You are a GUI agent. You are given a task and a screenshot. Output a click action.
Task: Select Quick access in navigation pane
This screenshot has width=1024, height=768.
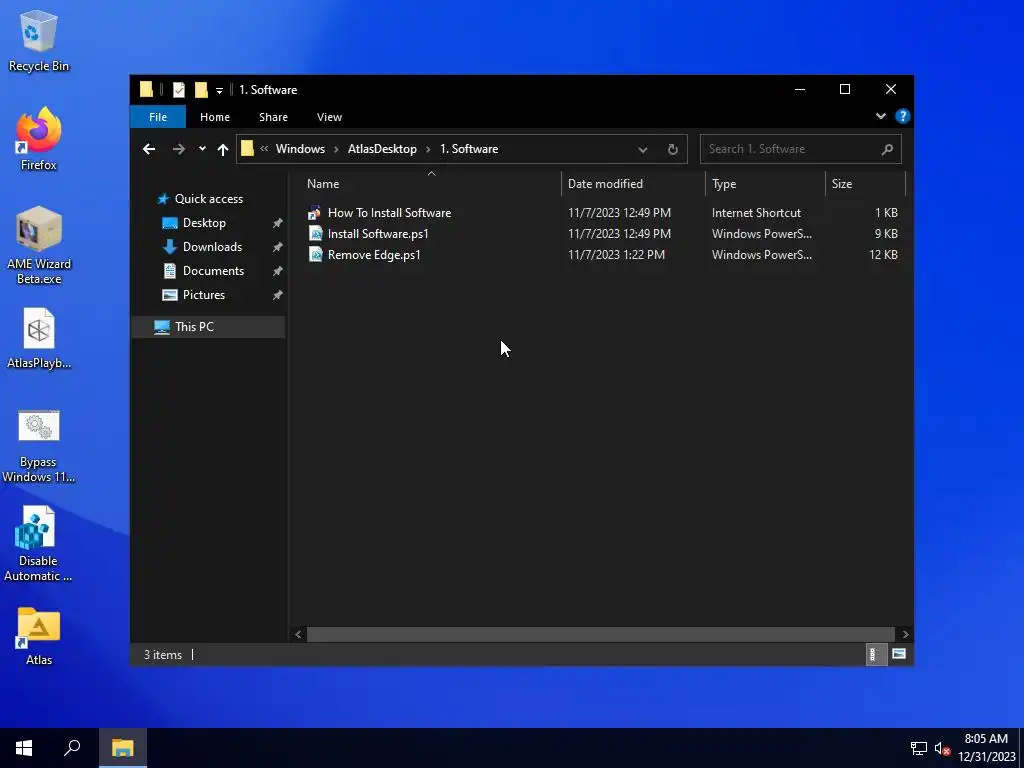tap(208, 199)
